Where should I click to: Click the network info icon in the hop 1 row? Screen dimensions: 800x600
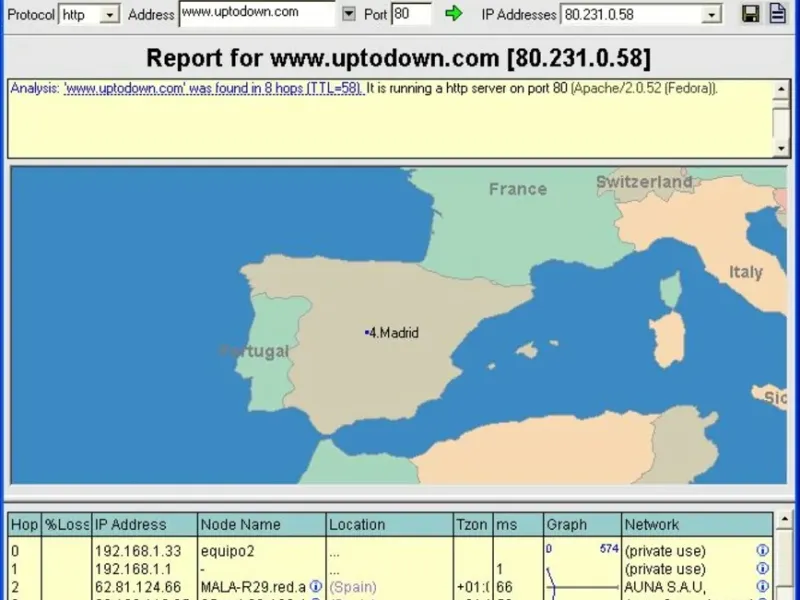[762, 568]
